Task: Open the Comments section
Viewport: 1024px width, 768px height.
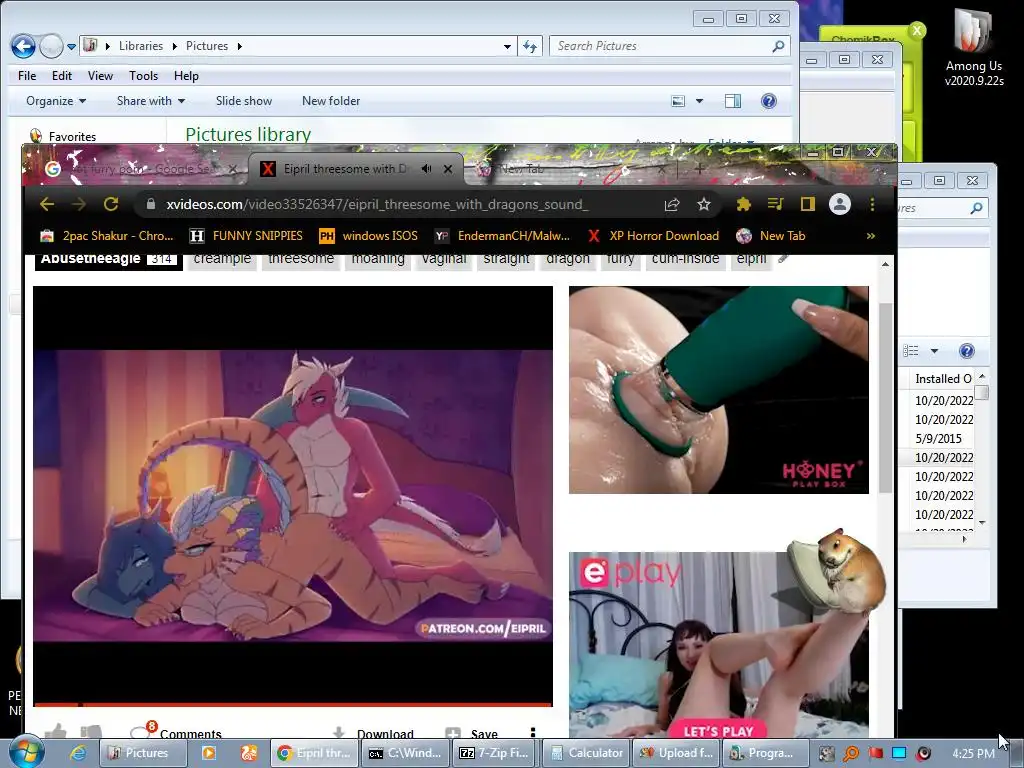Action: (x=176, y=733)
